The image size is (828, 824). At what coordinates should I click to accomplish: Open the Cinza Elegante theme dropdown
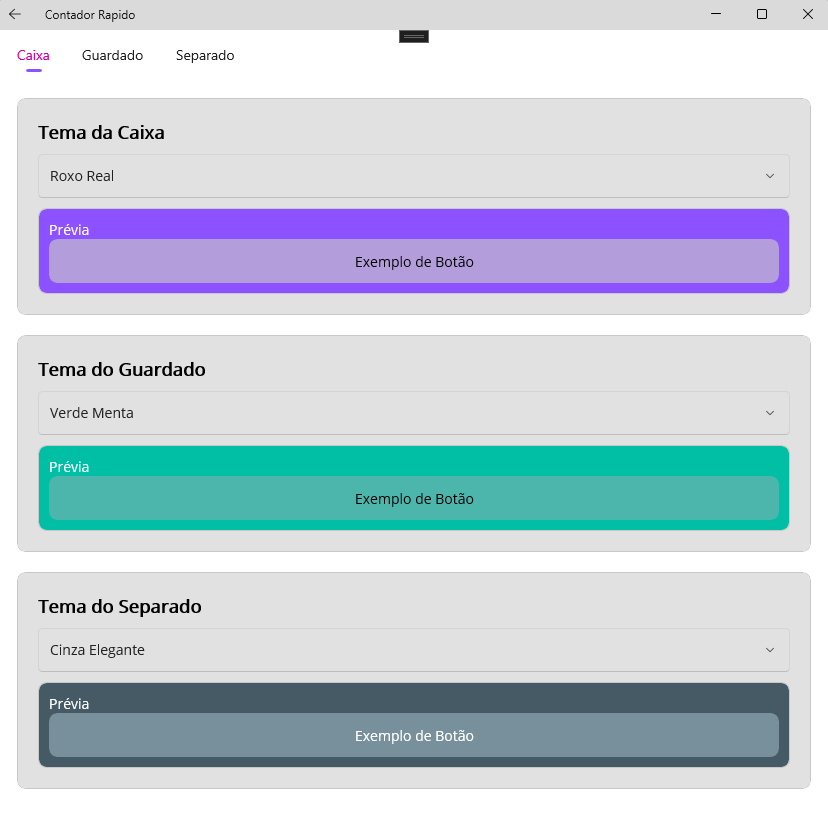pyautogui.click(x=414, y=650)
